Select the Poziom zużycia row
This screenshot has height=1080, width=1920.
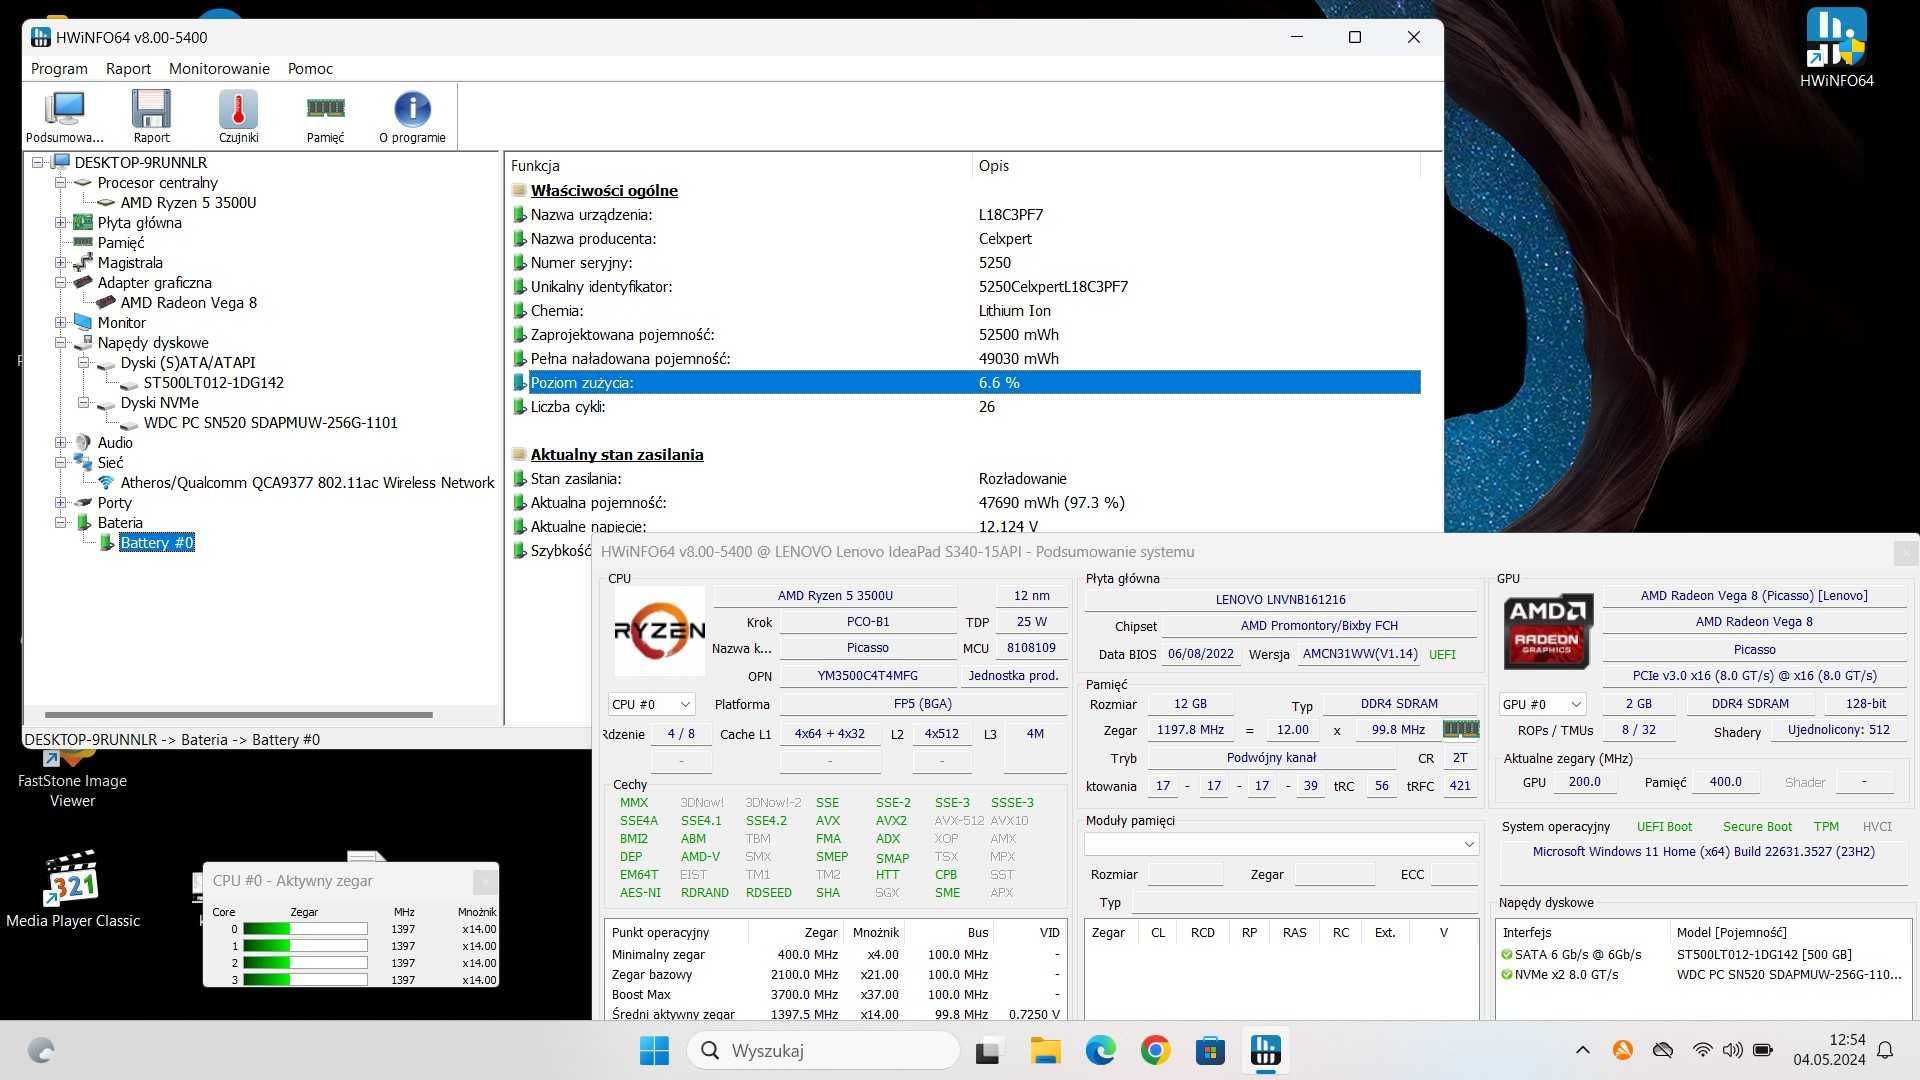point(966,382)
